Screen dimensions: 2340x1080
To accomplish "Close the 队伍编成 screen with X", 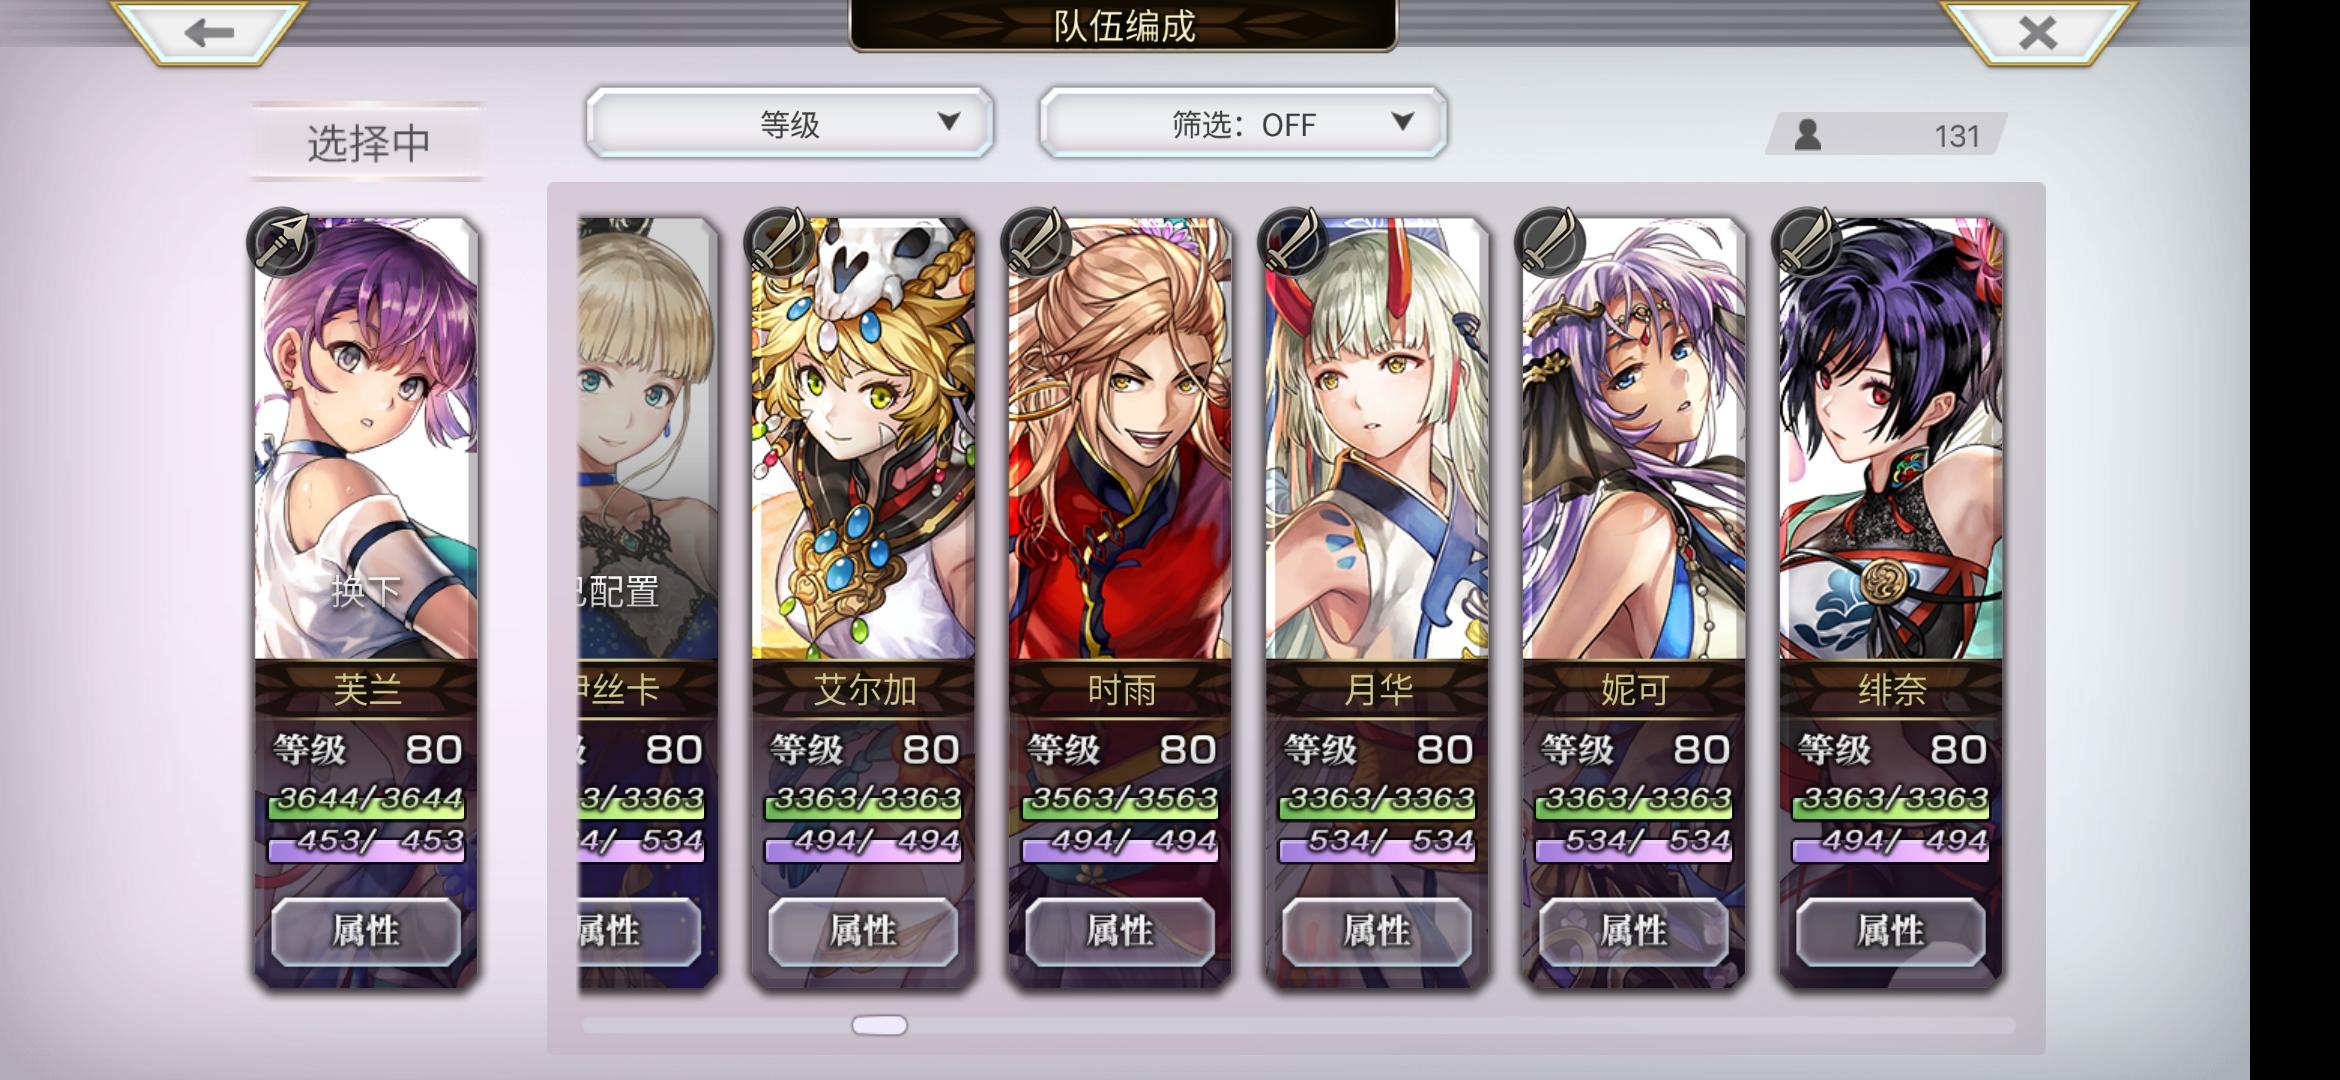I will 2038,32.
